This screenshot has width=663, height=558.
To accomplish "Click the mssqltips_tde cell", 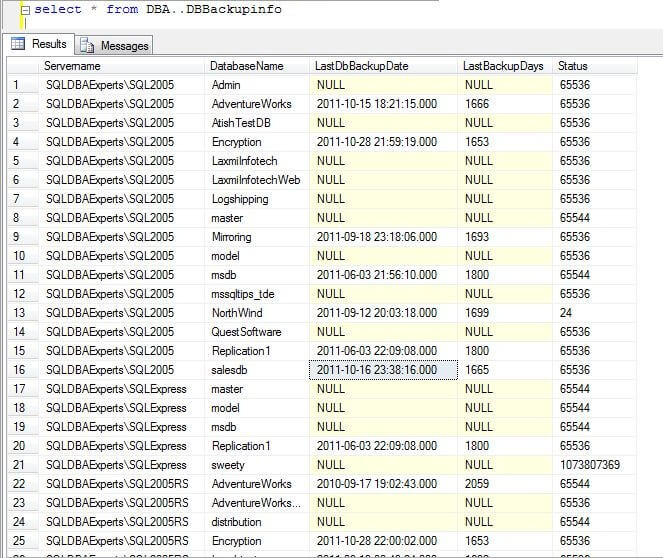I will coord(257,294).
